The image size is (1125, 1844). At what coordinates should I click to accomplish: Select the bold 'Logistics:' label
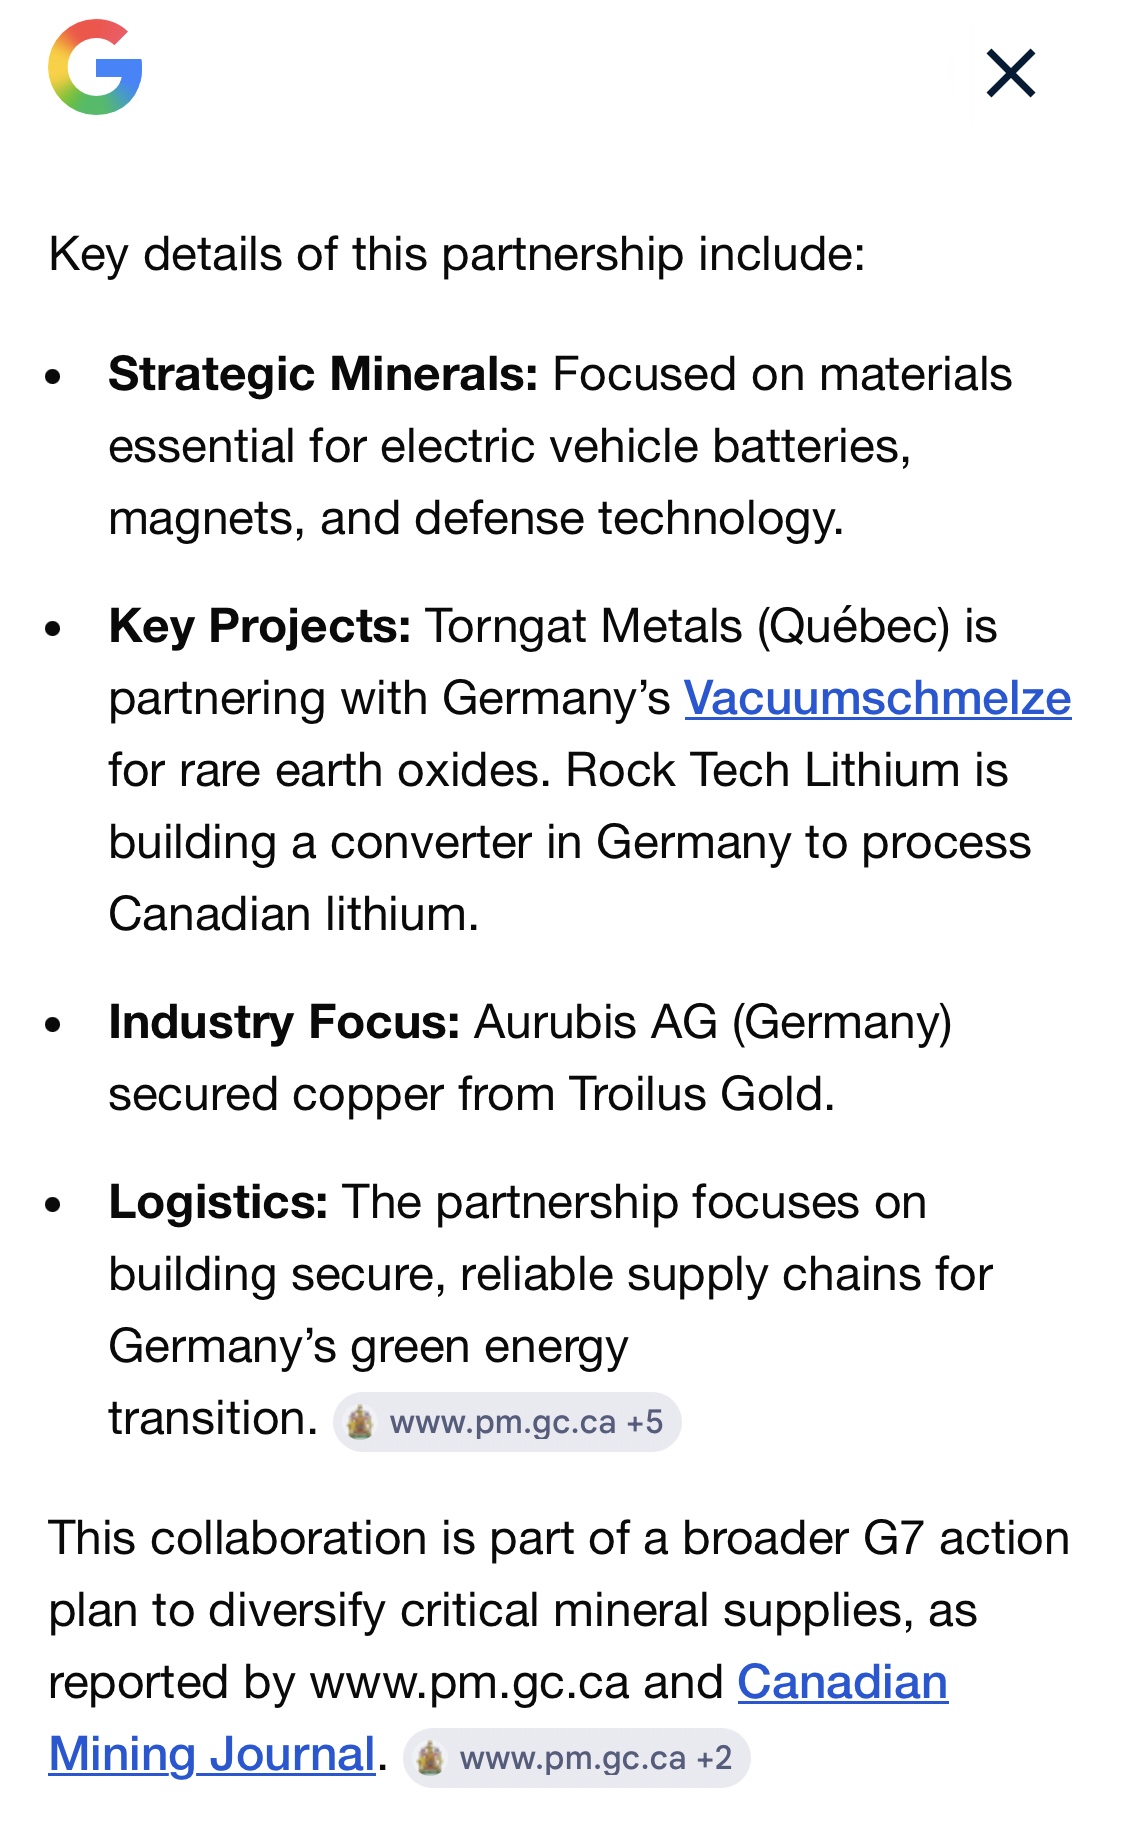click(x=218, y=1202)
